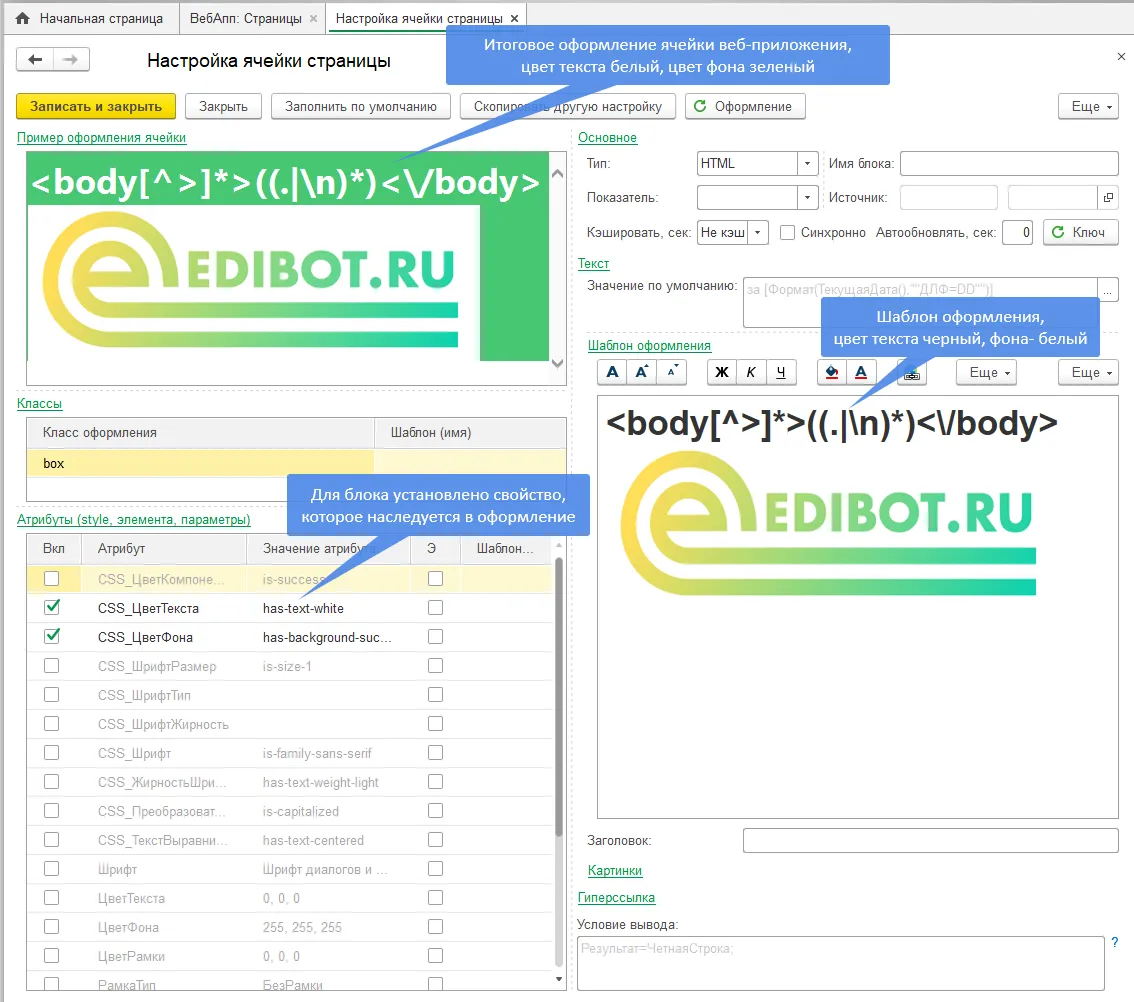Pick the background fill color tool
This screenshot has height=1002, width=1134.
tap(832, 372)
